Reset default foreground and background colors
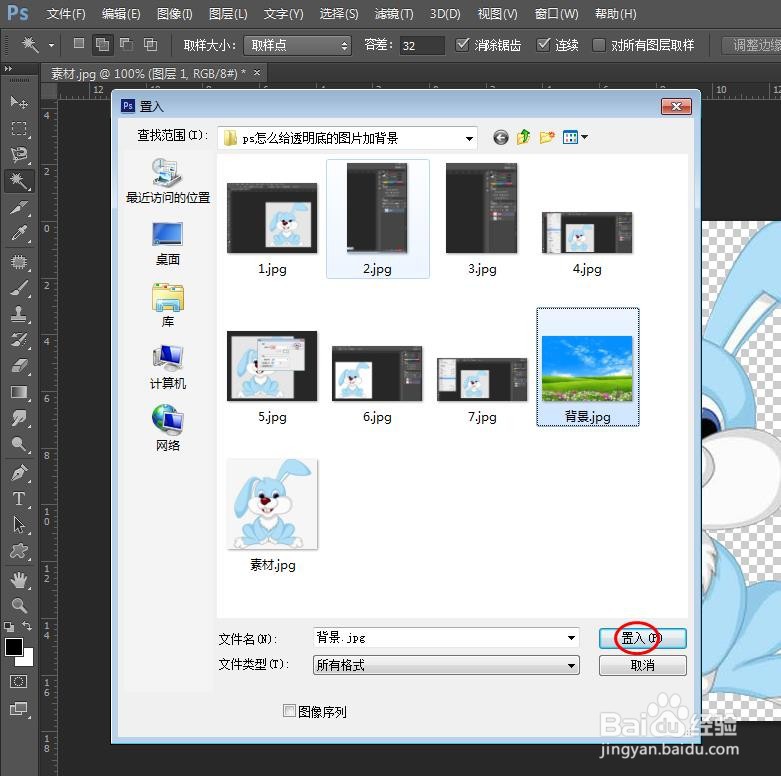The width and height of the screenshot is (781, 776). [8, 627]
